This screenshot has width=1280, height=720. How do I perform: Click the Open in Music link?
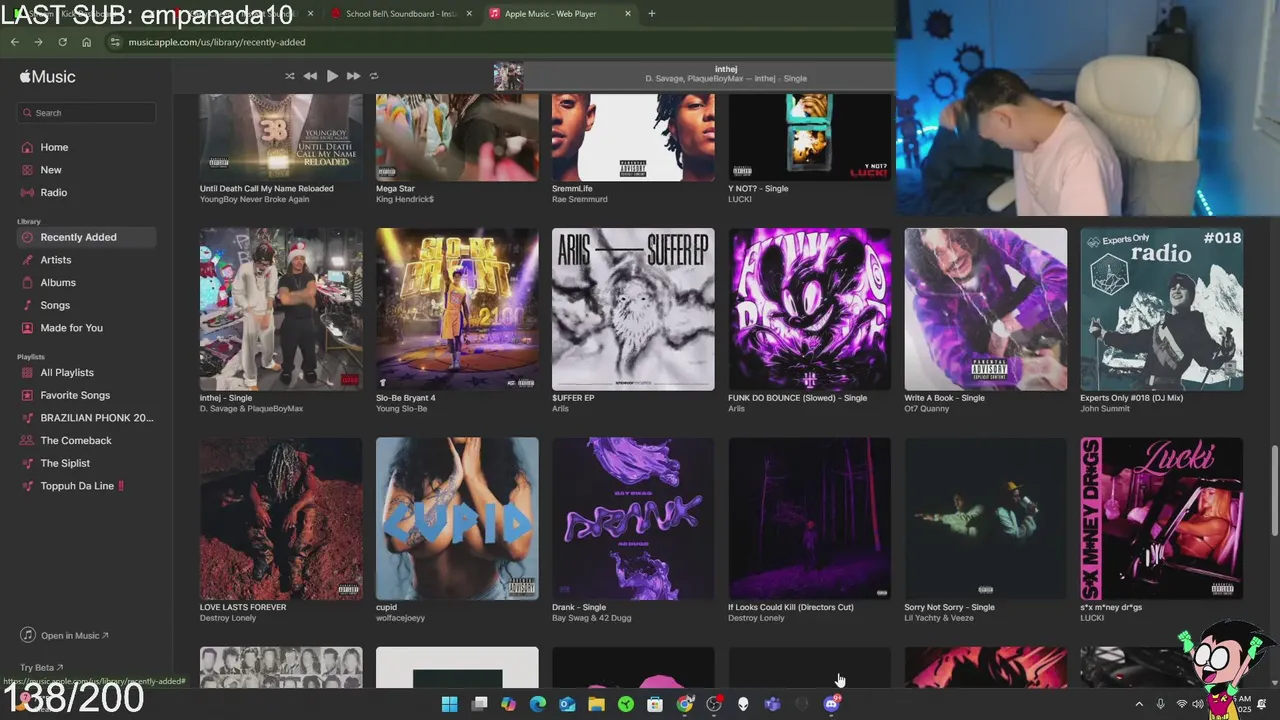point(65,636)
